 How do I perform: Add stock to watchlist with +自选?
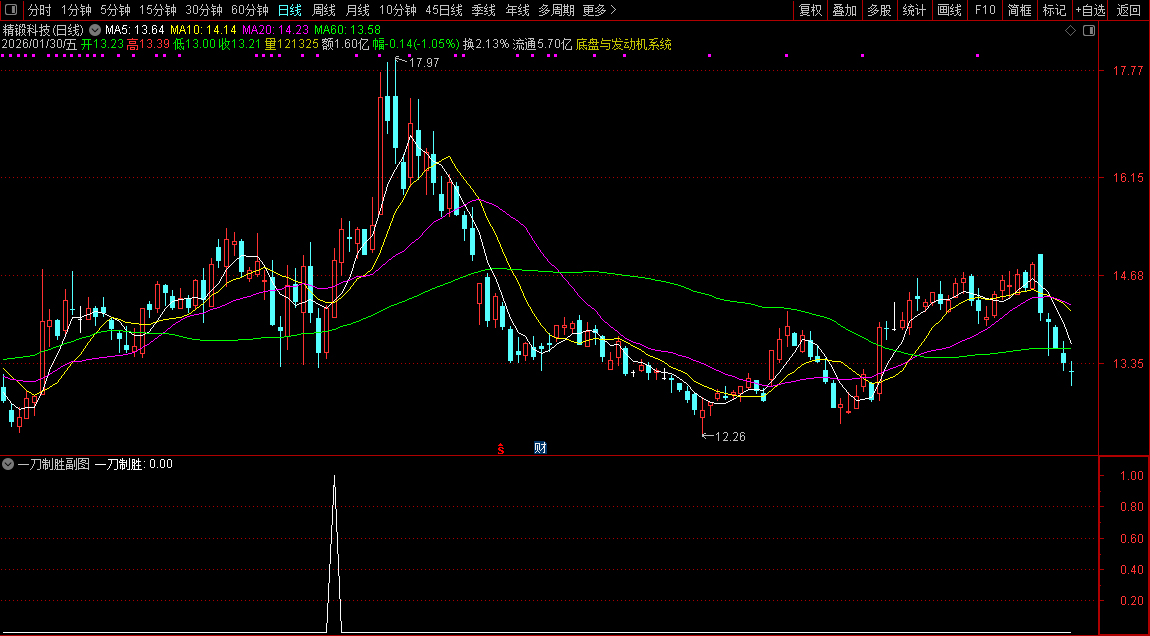(x=1091, y=10)
